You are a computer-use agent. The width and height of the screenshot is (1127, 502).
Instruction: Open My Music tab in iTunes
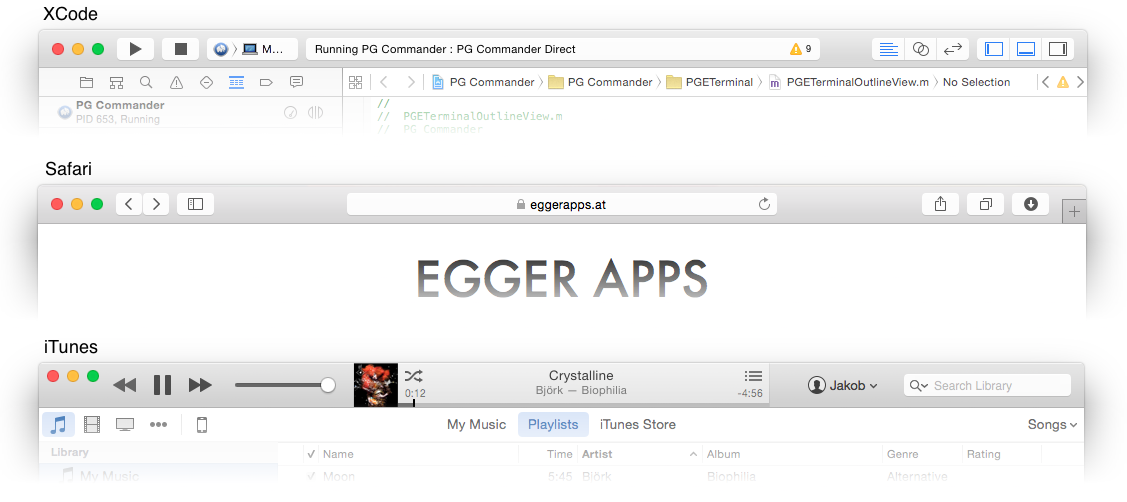[x=477, y=424]
